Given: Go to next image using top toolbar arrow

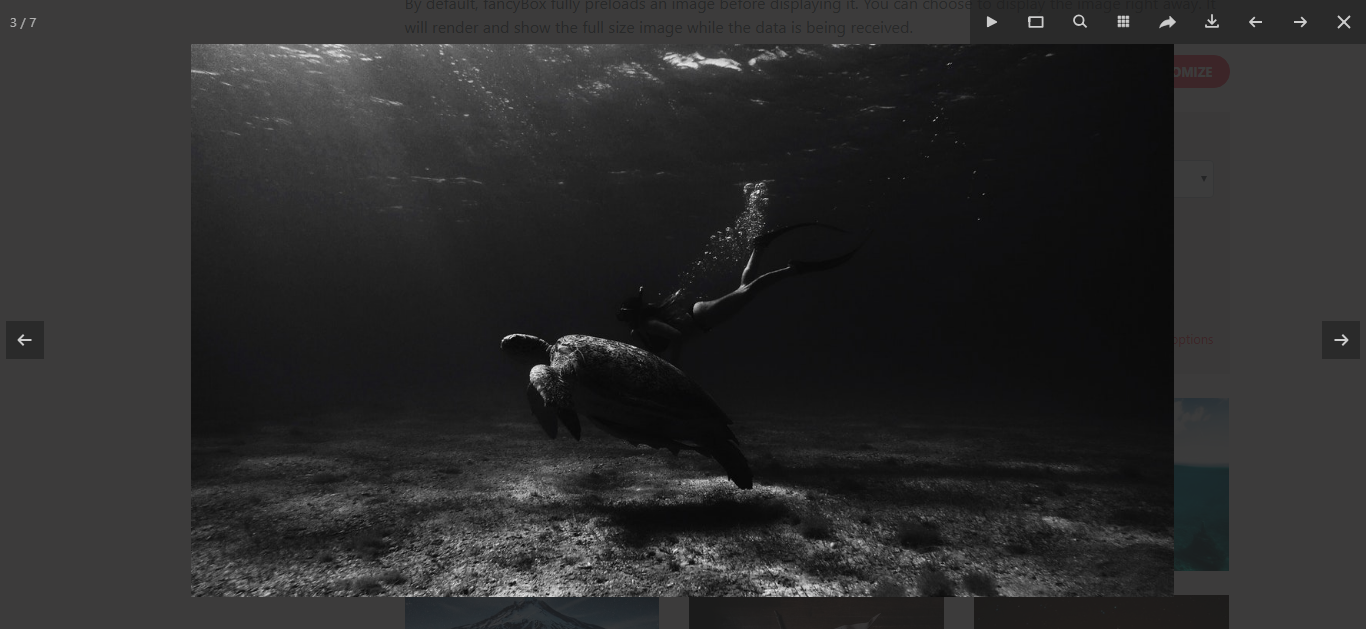Looking at the screenshot, I should 1300,22.
